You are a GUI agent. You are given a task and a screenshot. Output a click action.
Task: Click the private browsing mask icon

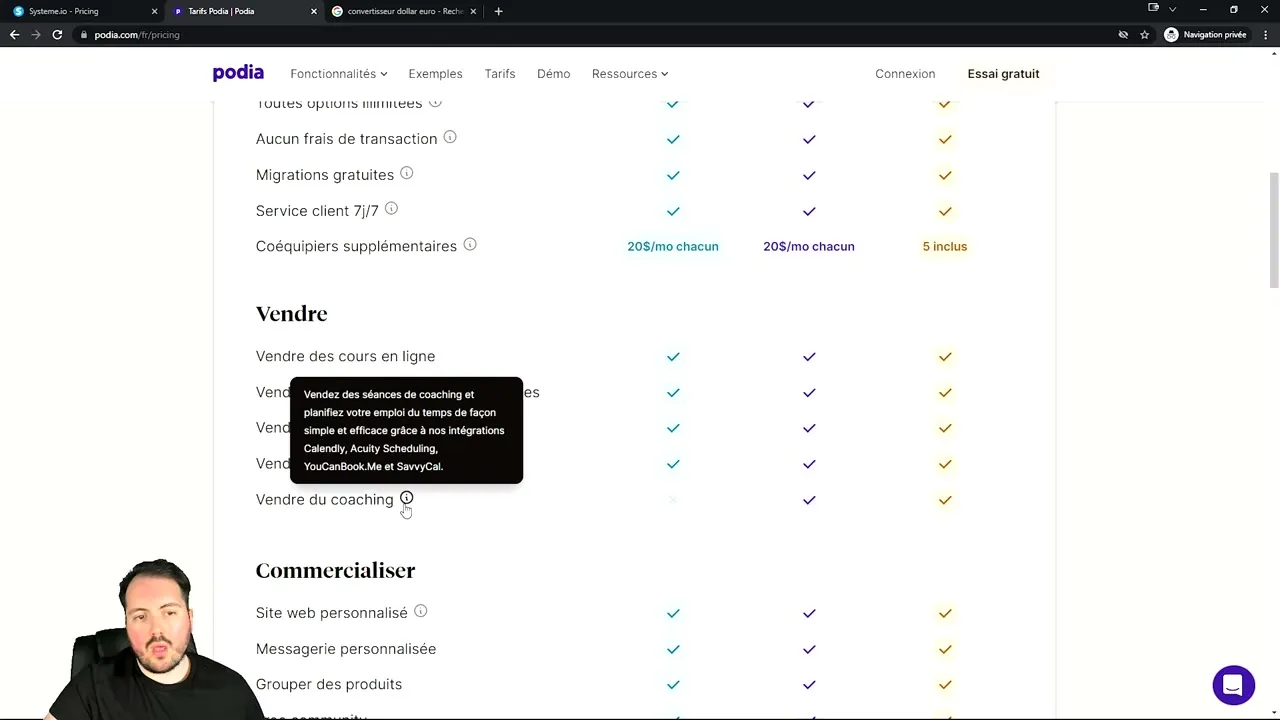click(1171, 34)
